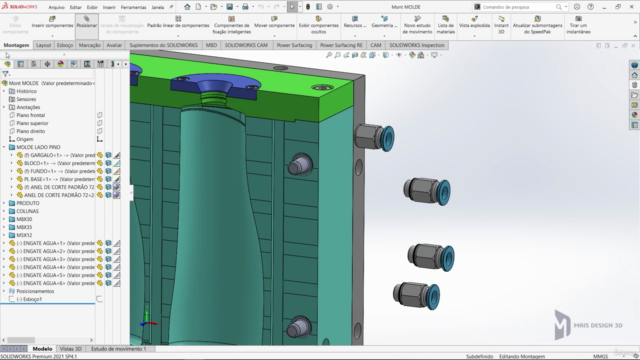Screen dimensions: 640x360
Task: Switch to the Esboço tab
Action: pyautogui.click(x=64, y=45)
